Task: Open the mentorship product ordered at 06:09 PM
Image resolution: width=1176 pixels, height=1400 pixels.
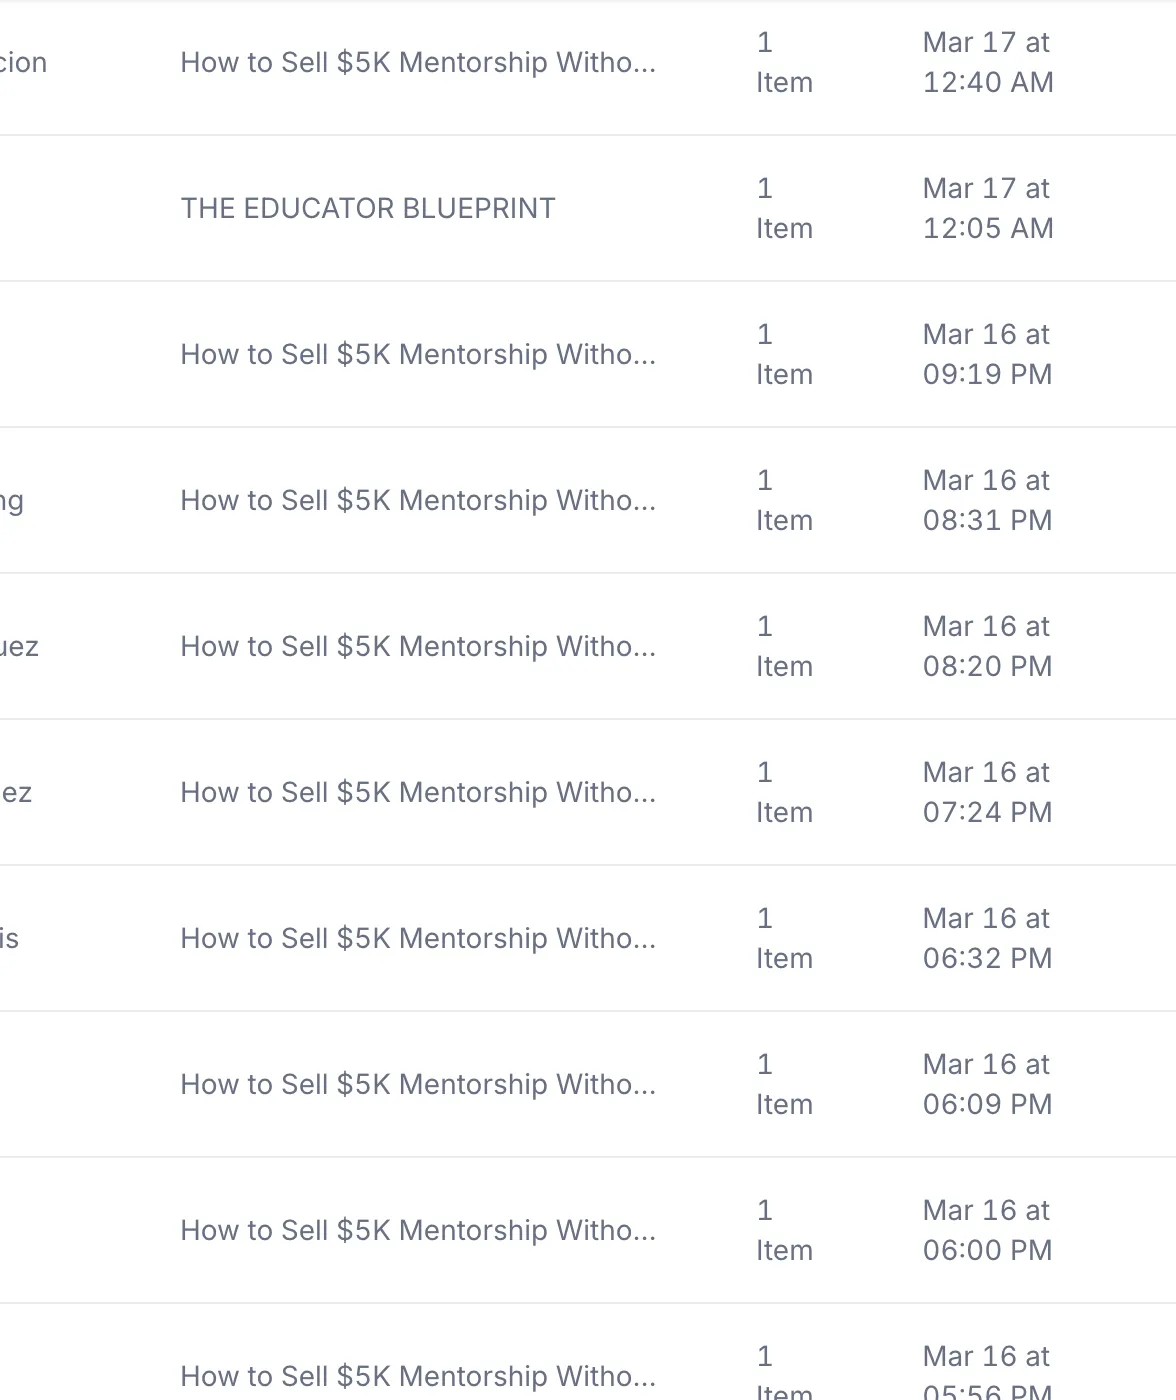Action: 417,1084
